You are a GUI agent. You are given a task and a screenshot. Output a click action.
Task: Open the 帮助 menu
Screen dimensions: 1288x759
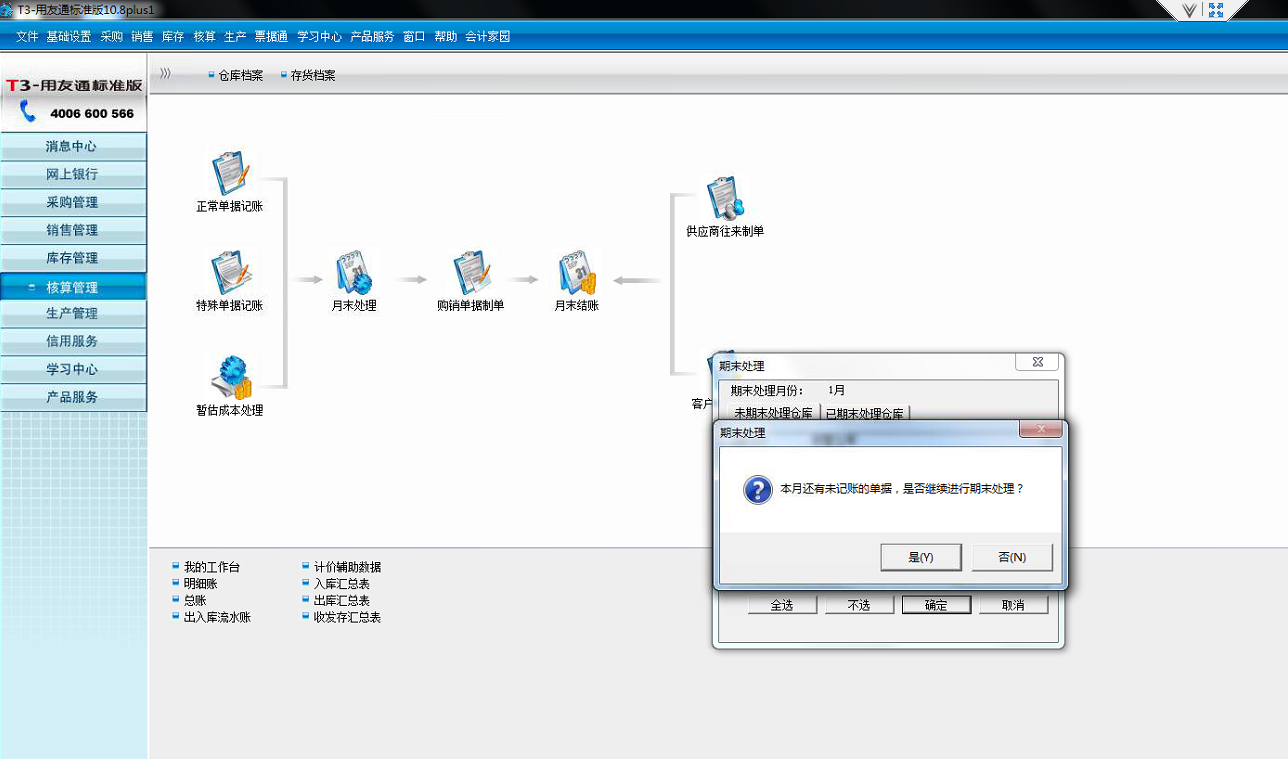click(x=445, y=36)
